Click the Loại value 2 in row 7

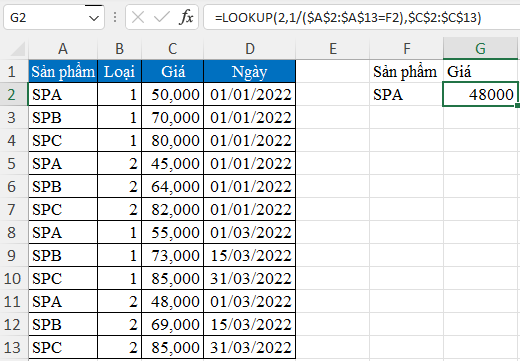point(119,209)
